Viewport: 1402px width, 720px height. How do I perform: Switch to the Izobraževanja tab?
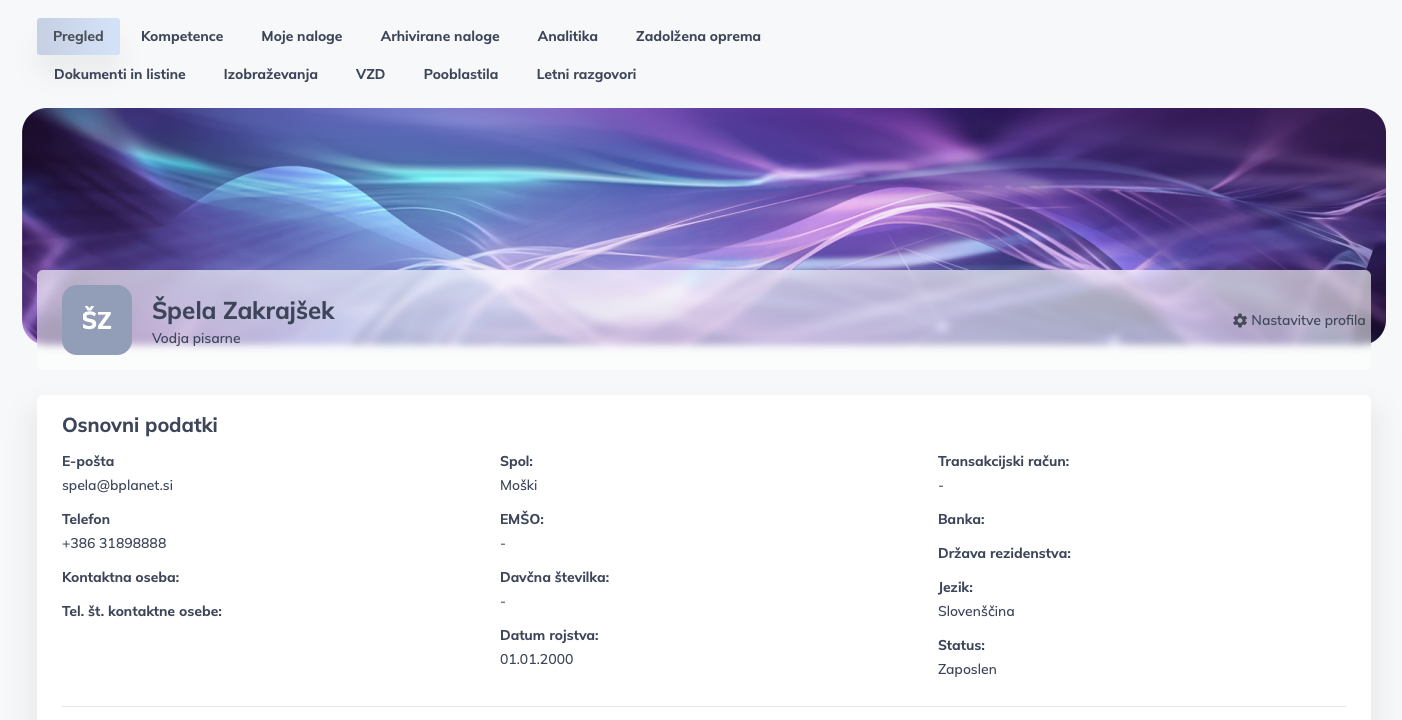[270, 74]
